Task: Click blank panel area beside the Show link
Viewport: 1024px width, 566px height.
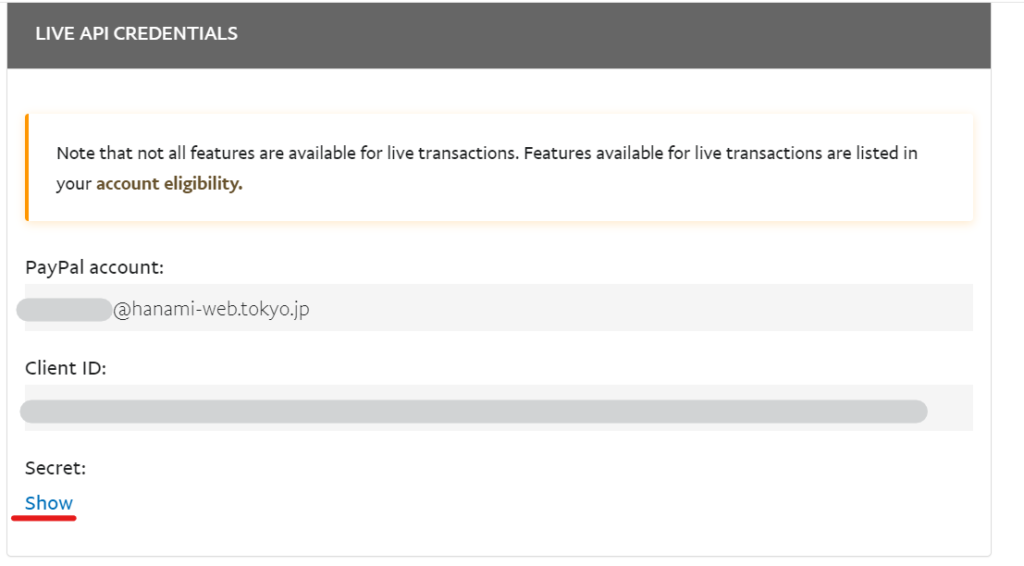Action: [522, 503]
